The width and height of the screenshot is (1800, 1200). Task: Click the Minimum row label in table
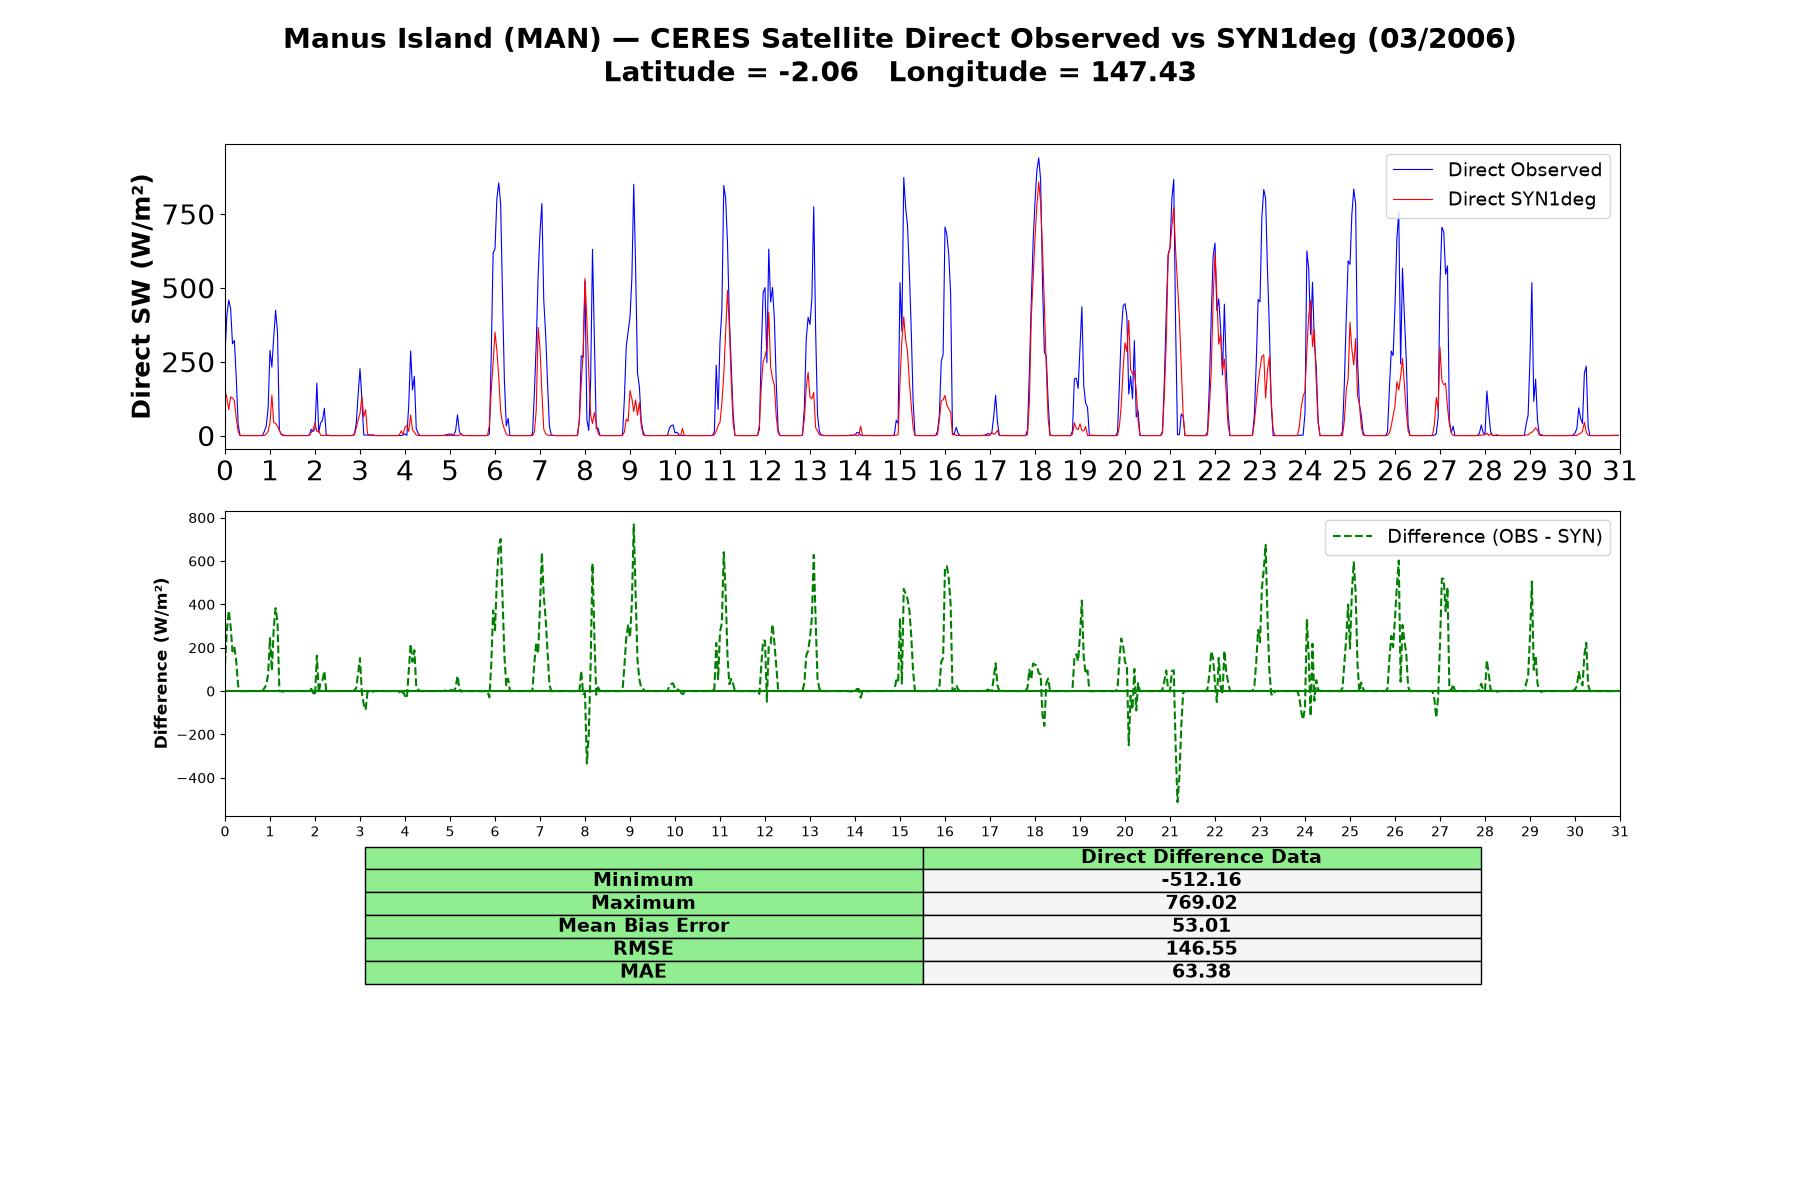pyautogui.click(x=643, y=880)
